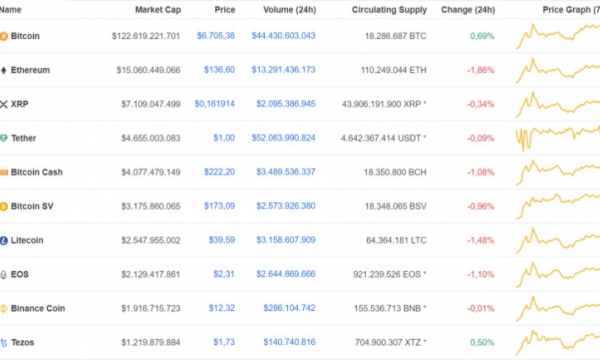Open the Bitcoin Cash coin page
Viewport: 600px width, 360px height.
(x=37, y=172)
